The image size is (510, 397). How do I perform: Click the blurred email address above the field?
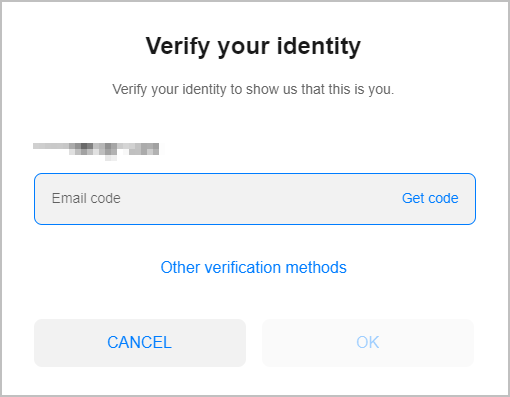96,151
